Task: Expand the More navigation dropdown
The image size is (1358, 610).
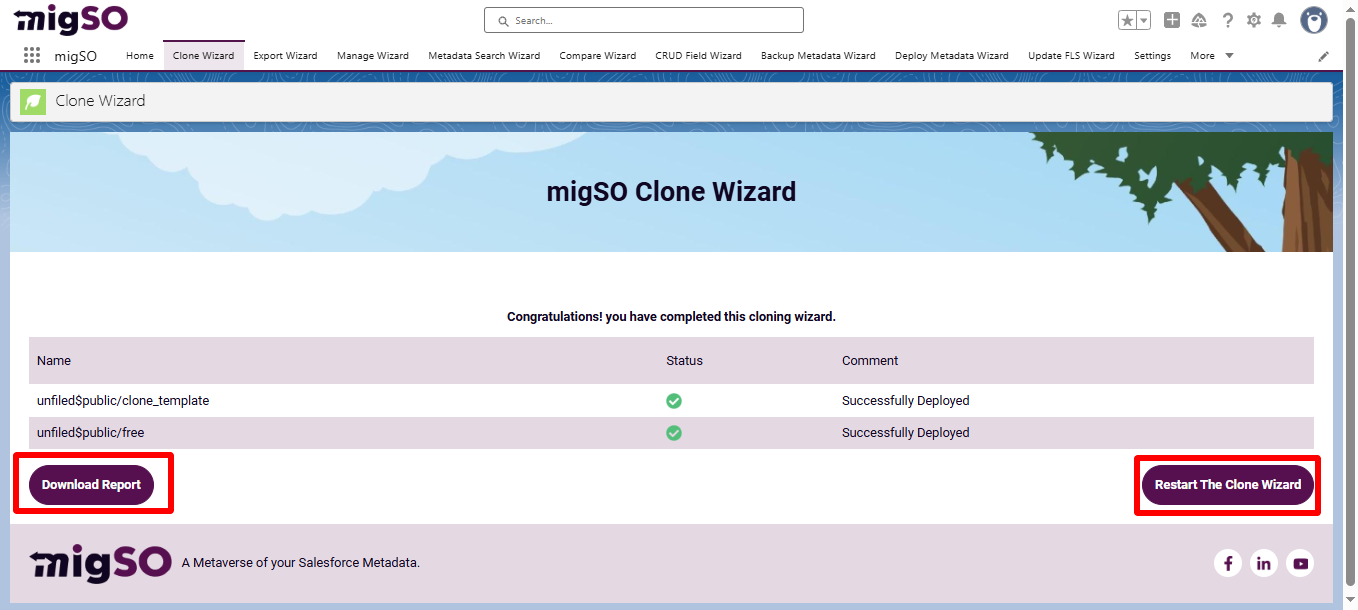Action: tap(1212, 56)
